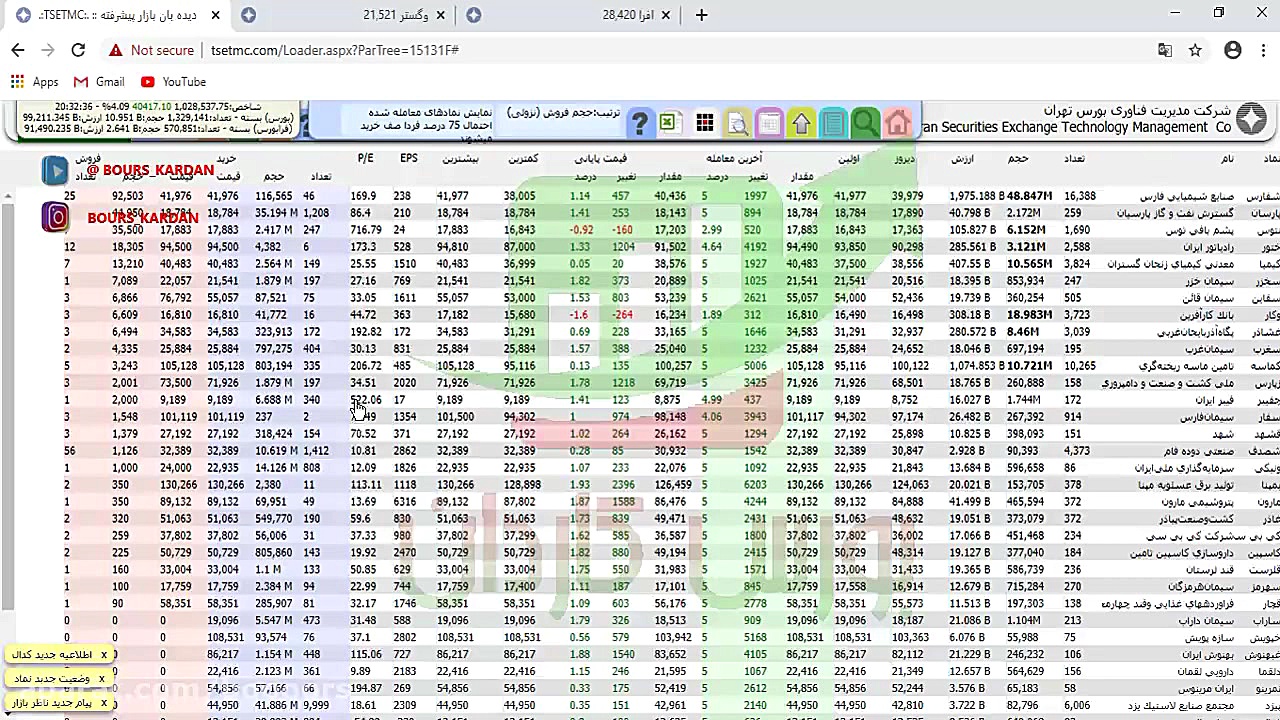Open the اطلاعیه جدید کدال notice
Image resolution: width=1280 pixels, height=720 pixels.
51,655
